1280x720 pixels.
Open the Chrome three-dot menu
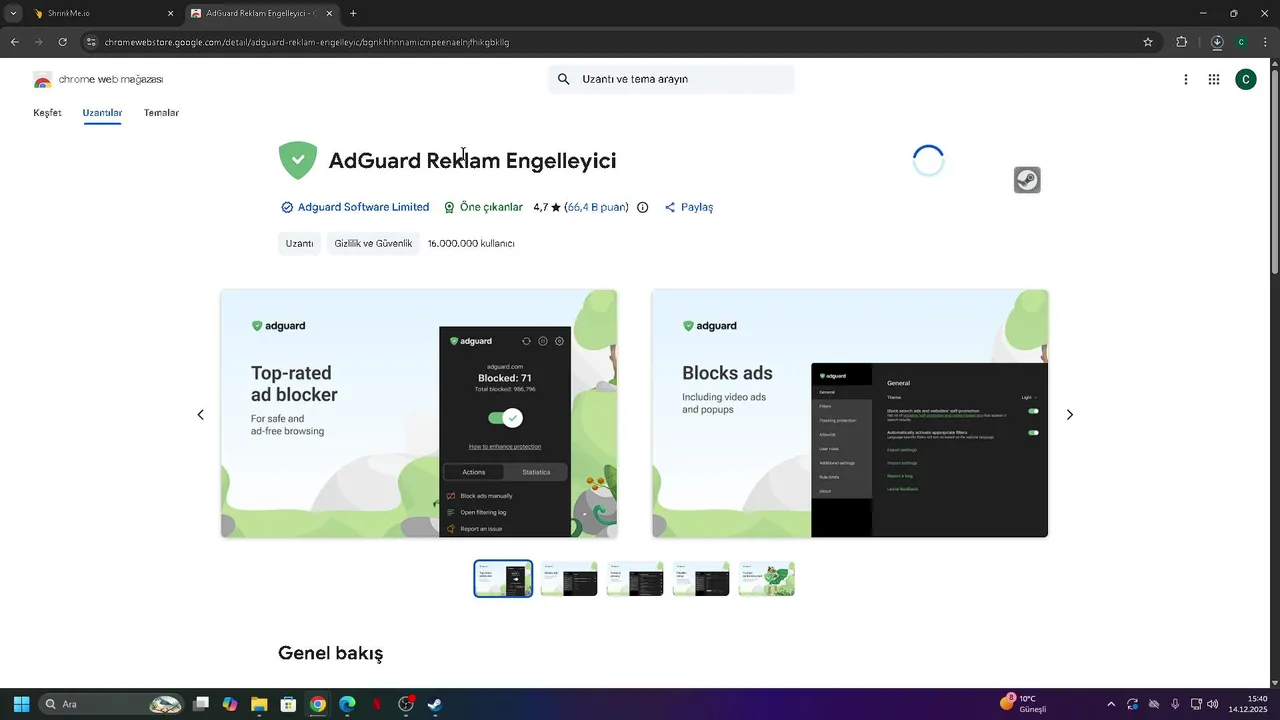point(1266,42)
